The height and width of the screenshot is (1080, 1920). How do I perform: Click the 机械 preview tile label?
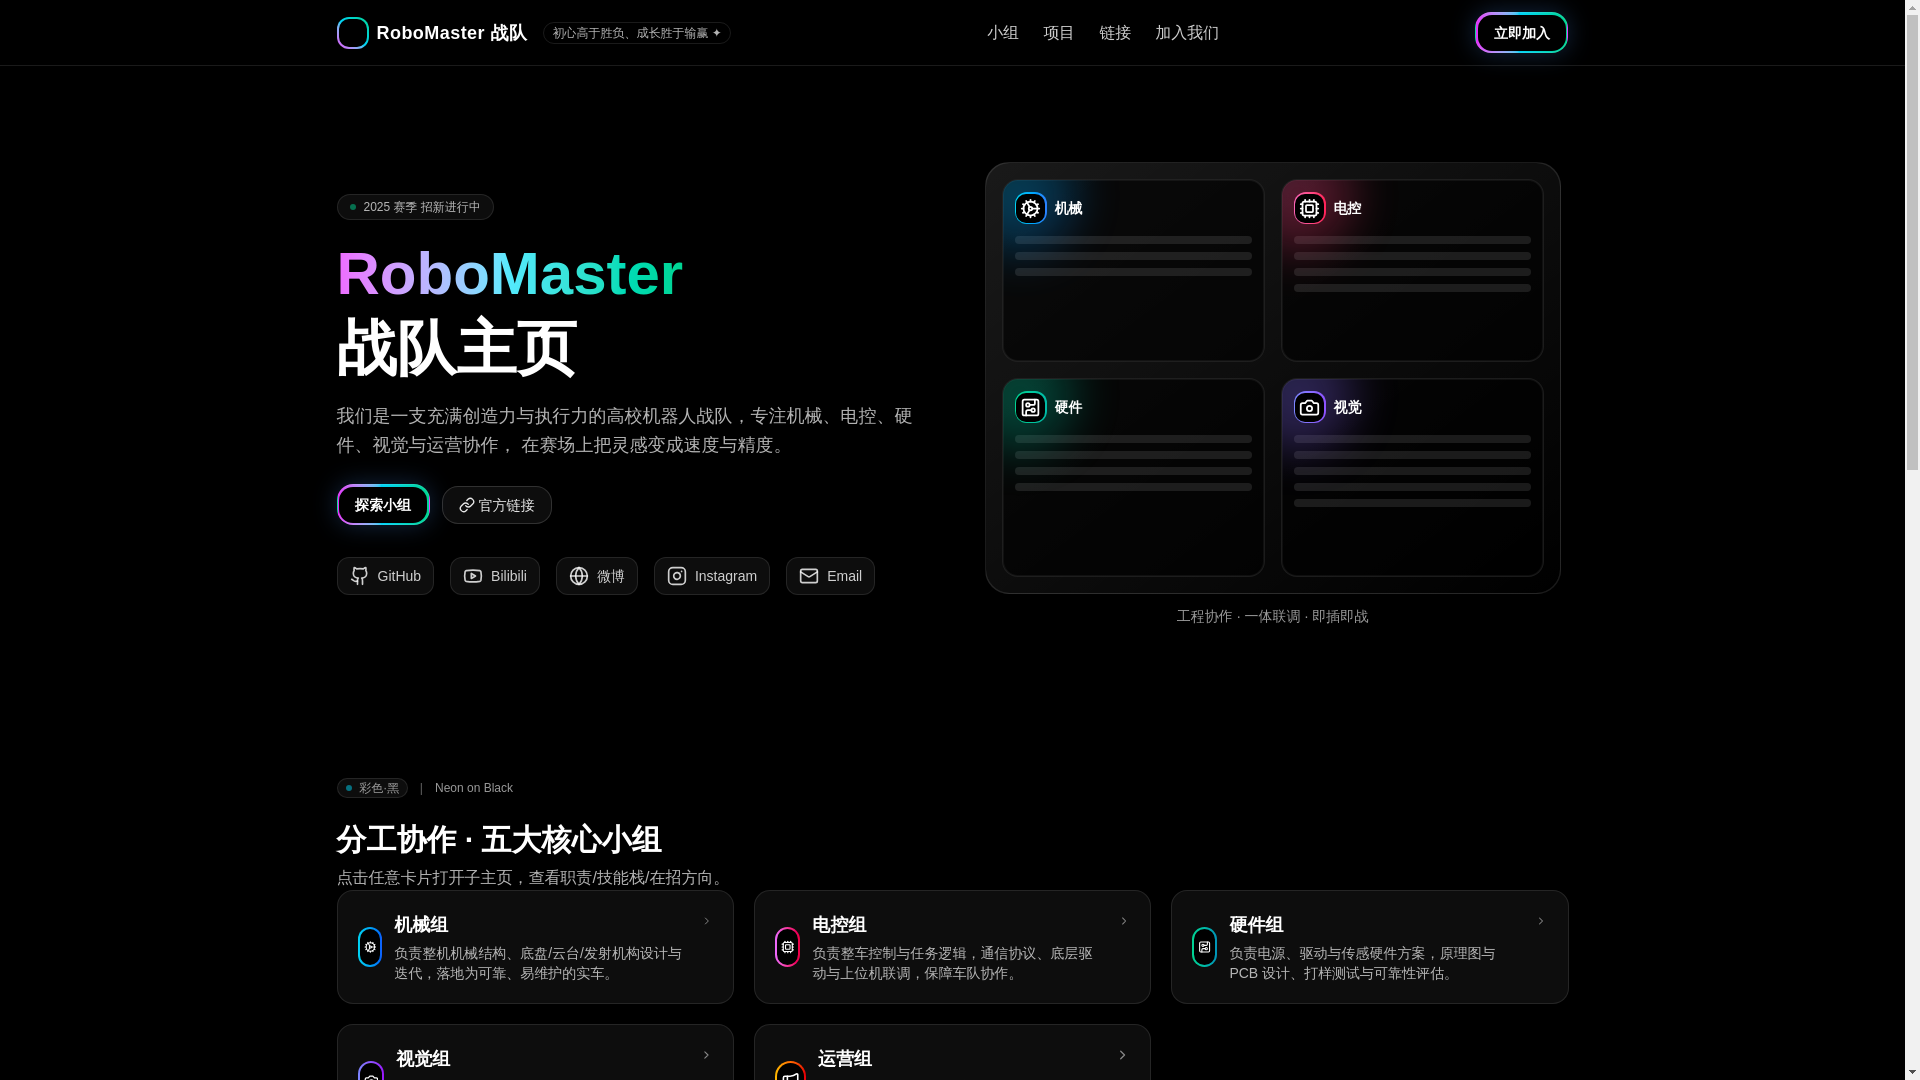click(x=1068, y=208)
